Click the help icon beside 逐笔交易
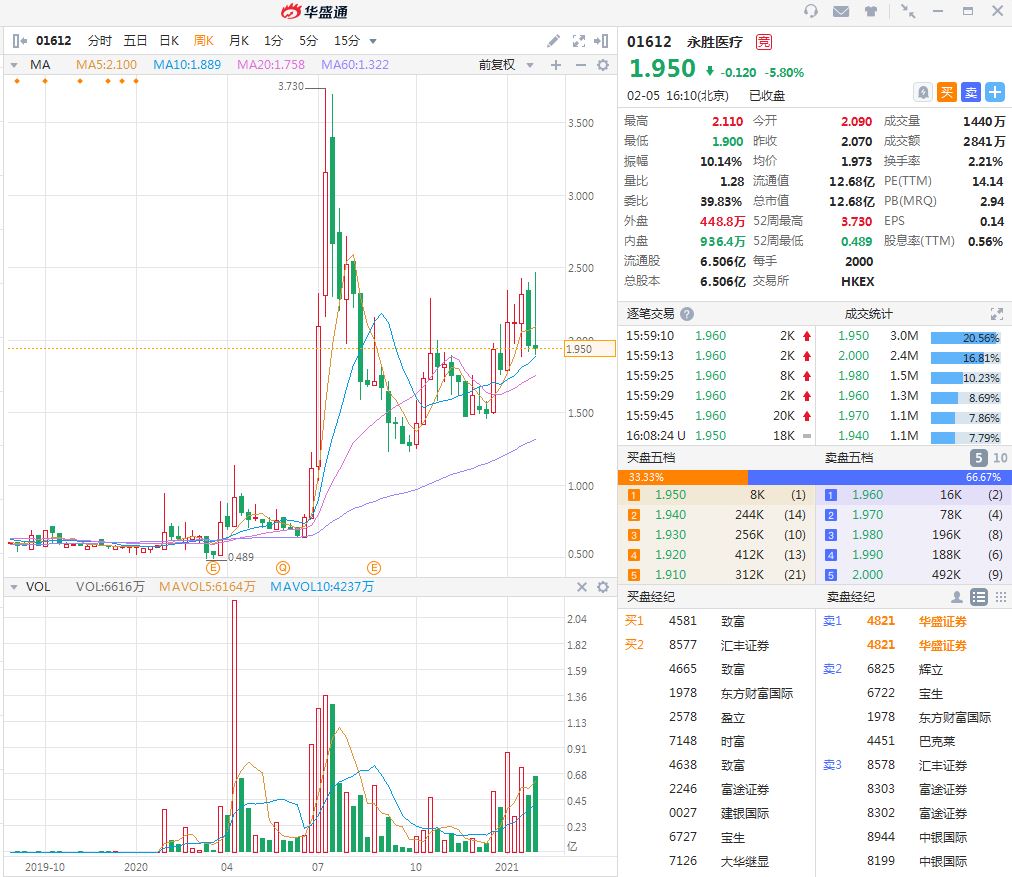This screenshot has height=877, width=1012. tap(687, 314)
